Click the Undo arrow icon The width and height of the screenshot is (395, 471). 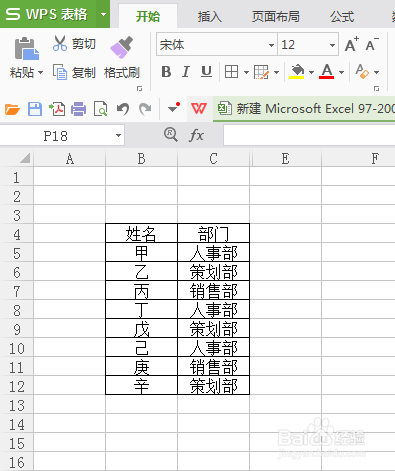(123, 109)
